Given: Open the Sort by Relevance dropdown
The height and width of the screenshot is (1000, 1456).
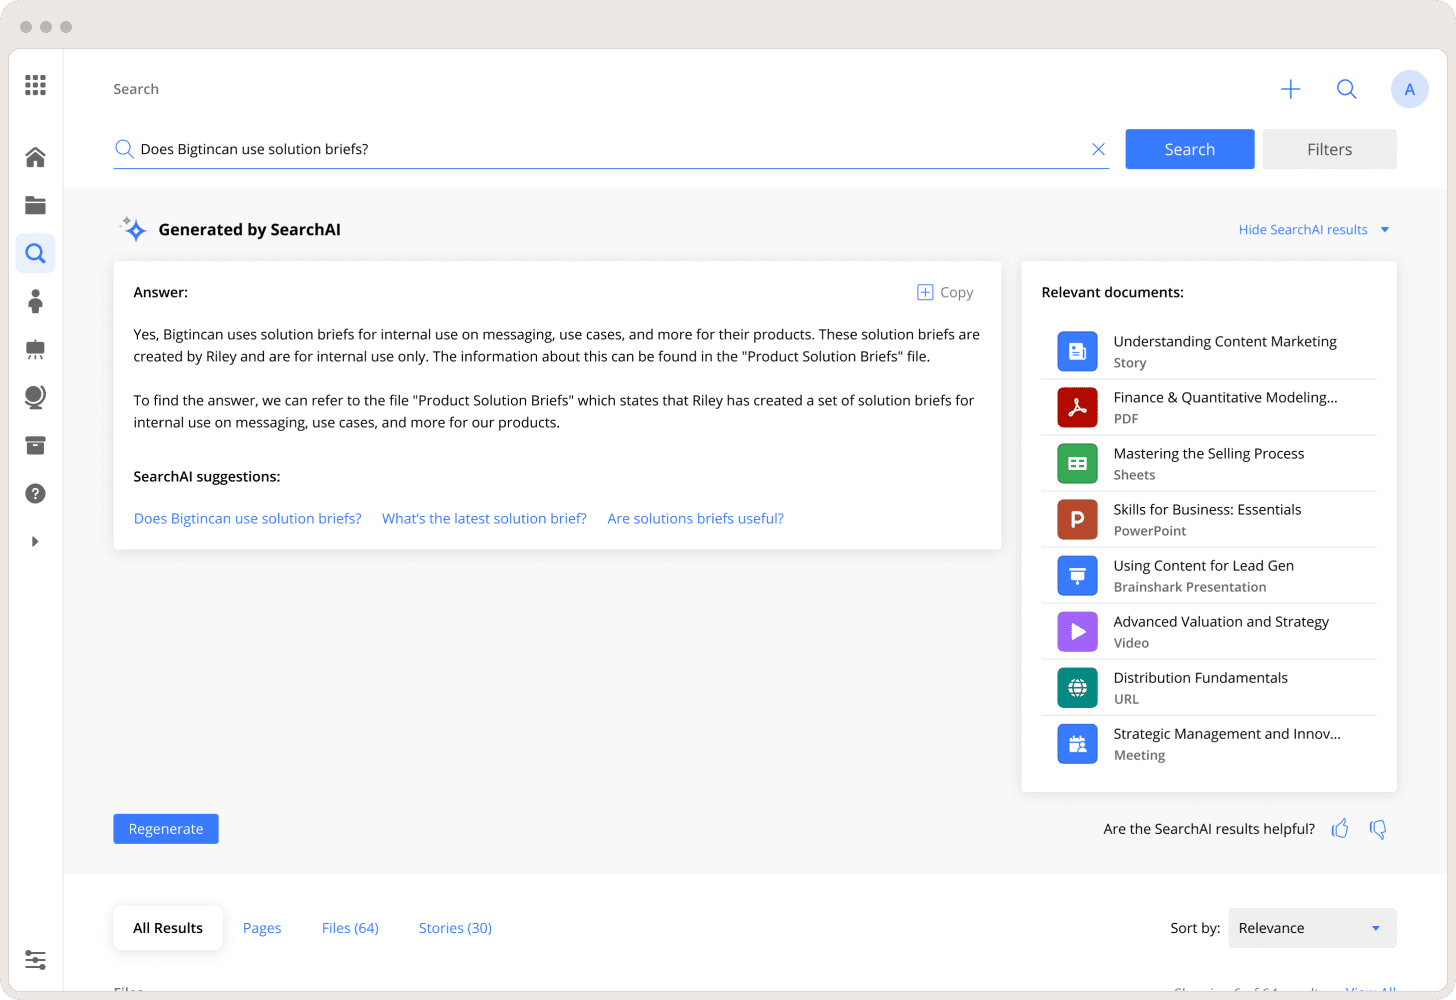Looking at the screenshot, I should [1312, 928].
